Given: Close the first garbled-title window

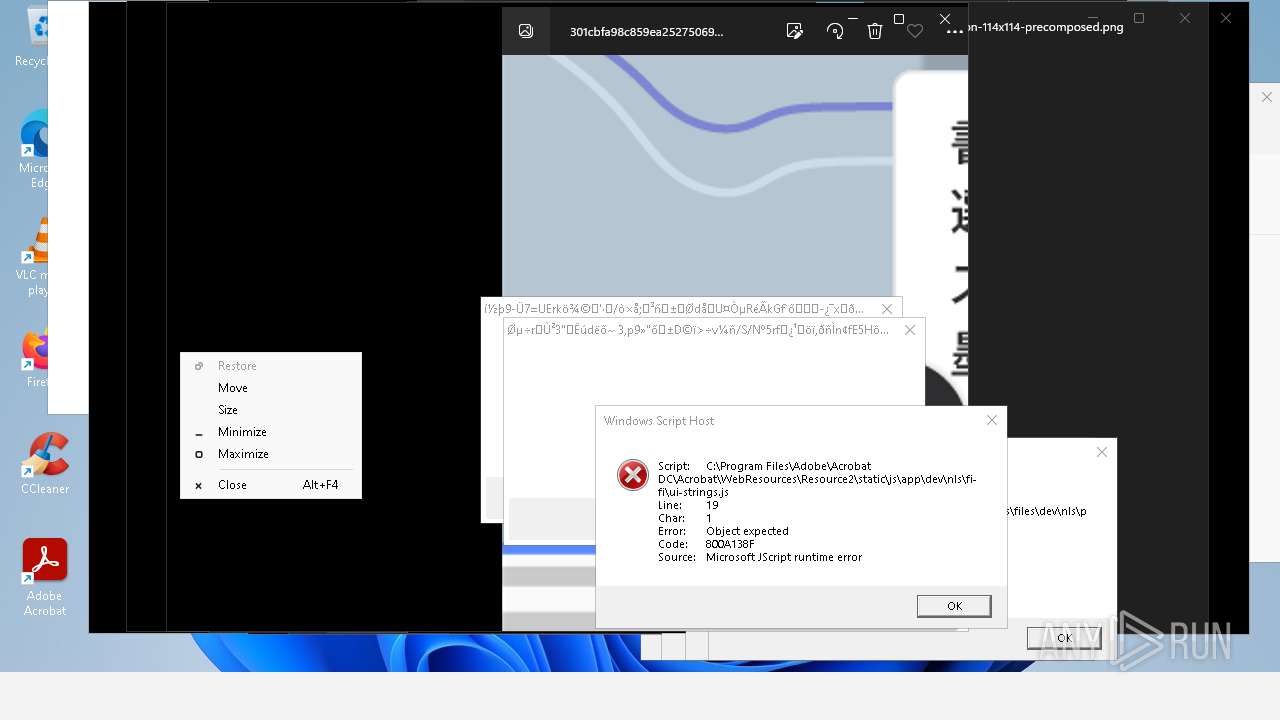Looking at the screenshot, I should [x=887, y=309].
